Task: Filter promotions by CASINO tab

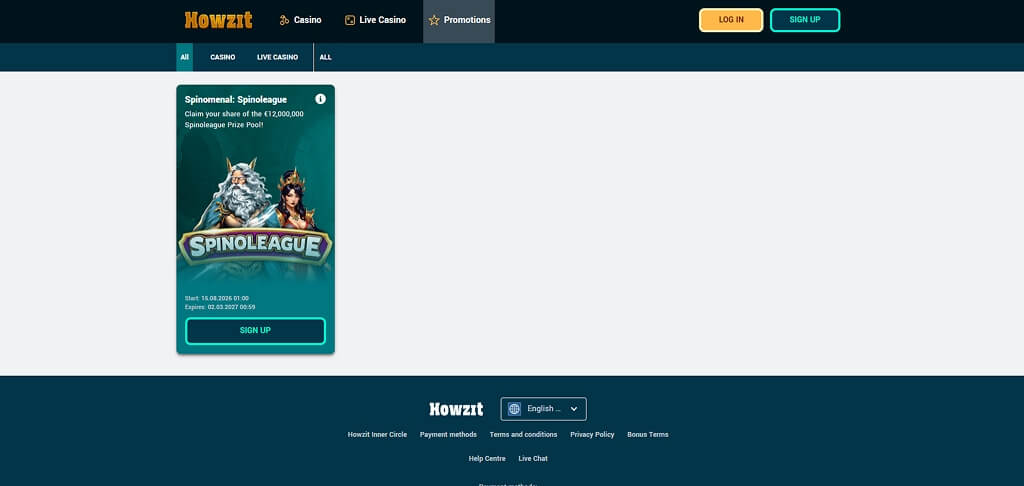Action: pyautogui.click(x=223, y=57)
